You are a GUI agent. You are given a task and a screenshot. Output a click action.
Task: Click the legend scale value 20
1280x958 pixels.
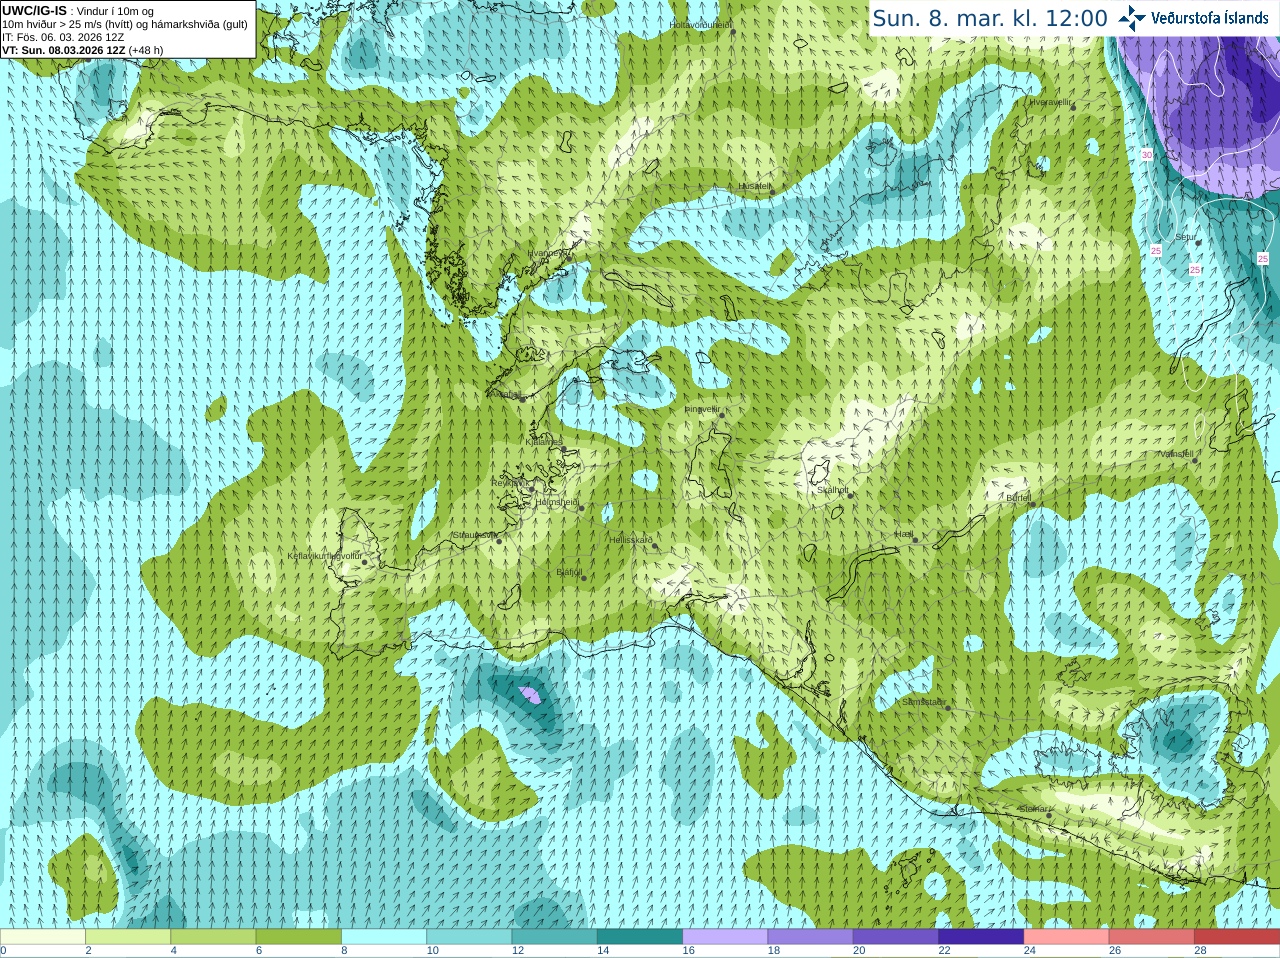click(859, 951)
